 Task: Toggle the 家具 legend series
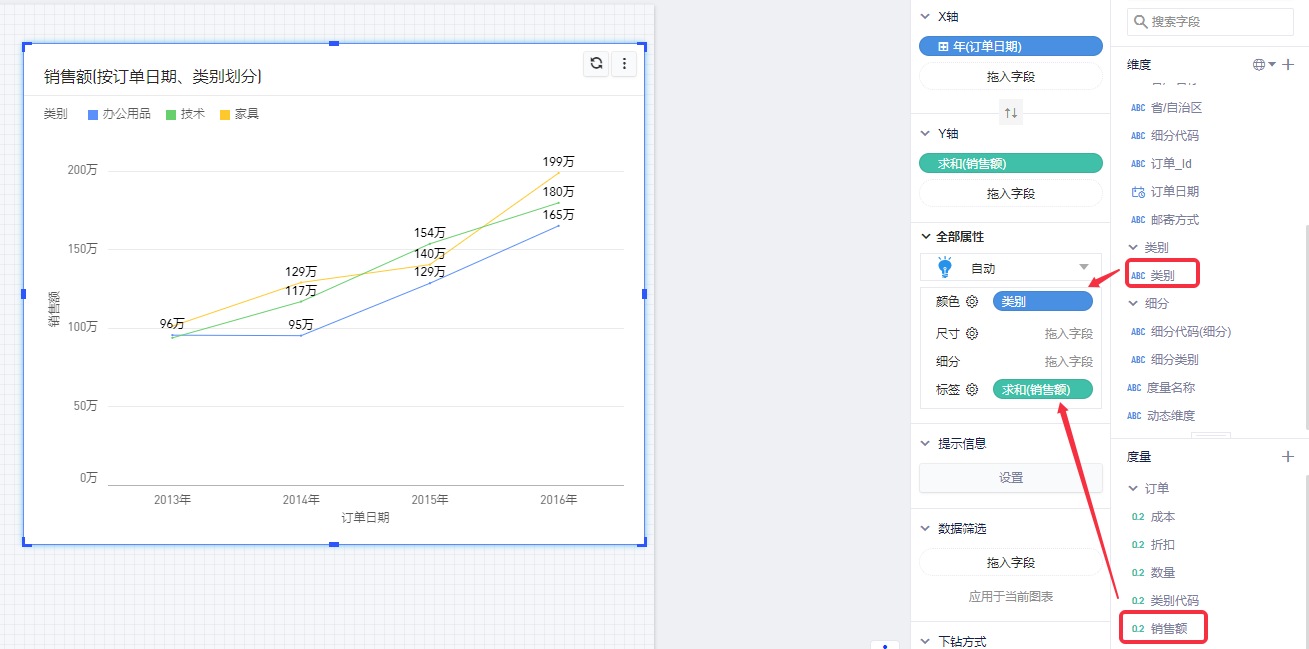point(239,114)
